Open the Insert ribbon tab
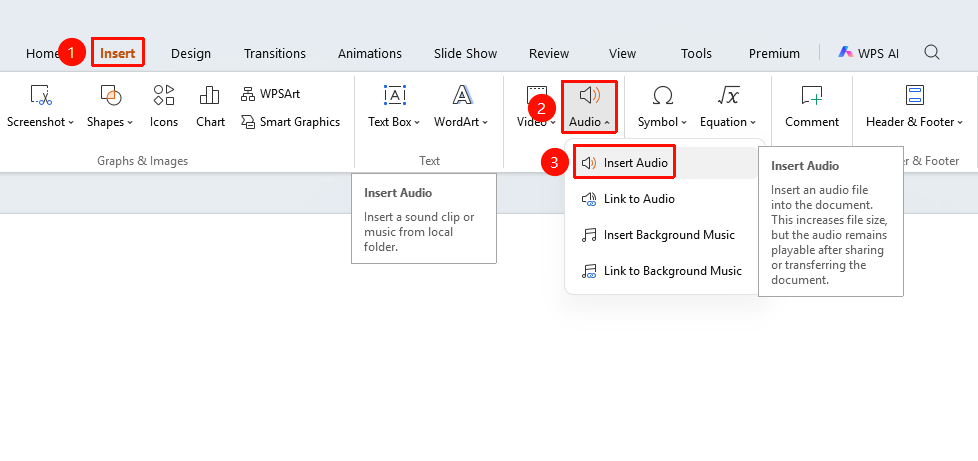The width and height of the screenshot is (978, 461). pos(118,53)
